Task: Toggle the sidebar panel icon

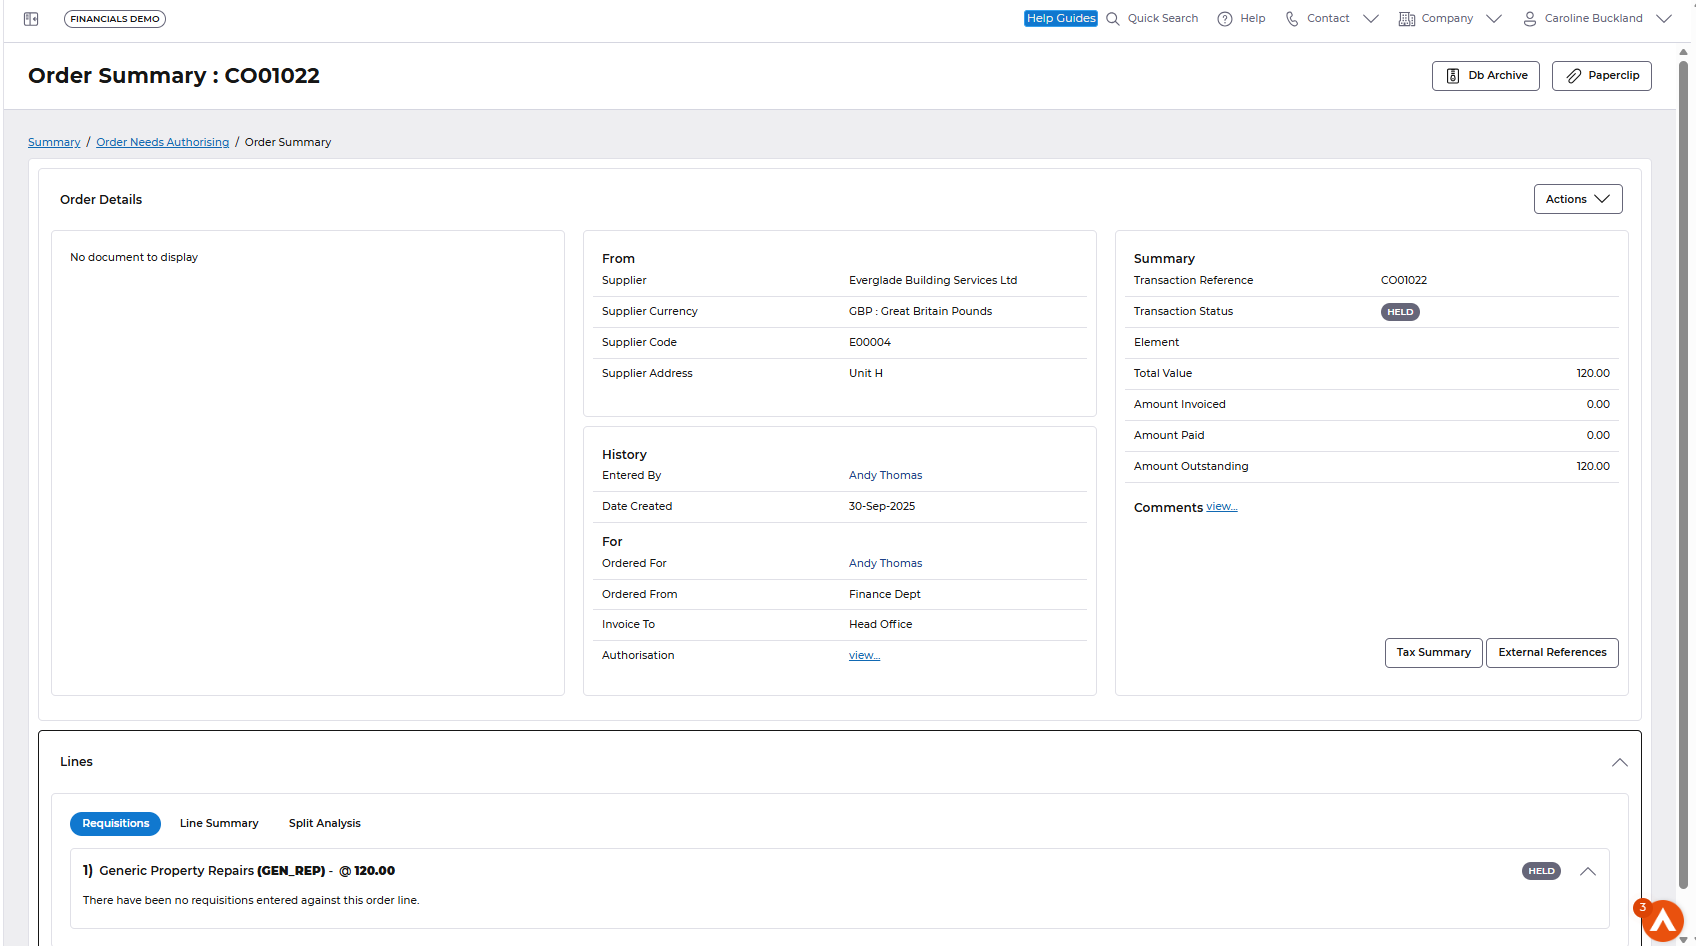Action: 31,19
